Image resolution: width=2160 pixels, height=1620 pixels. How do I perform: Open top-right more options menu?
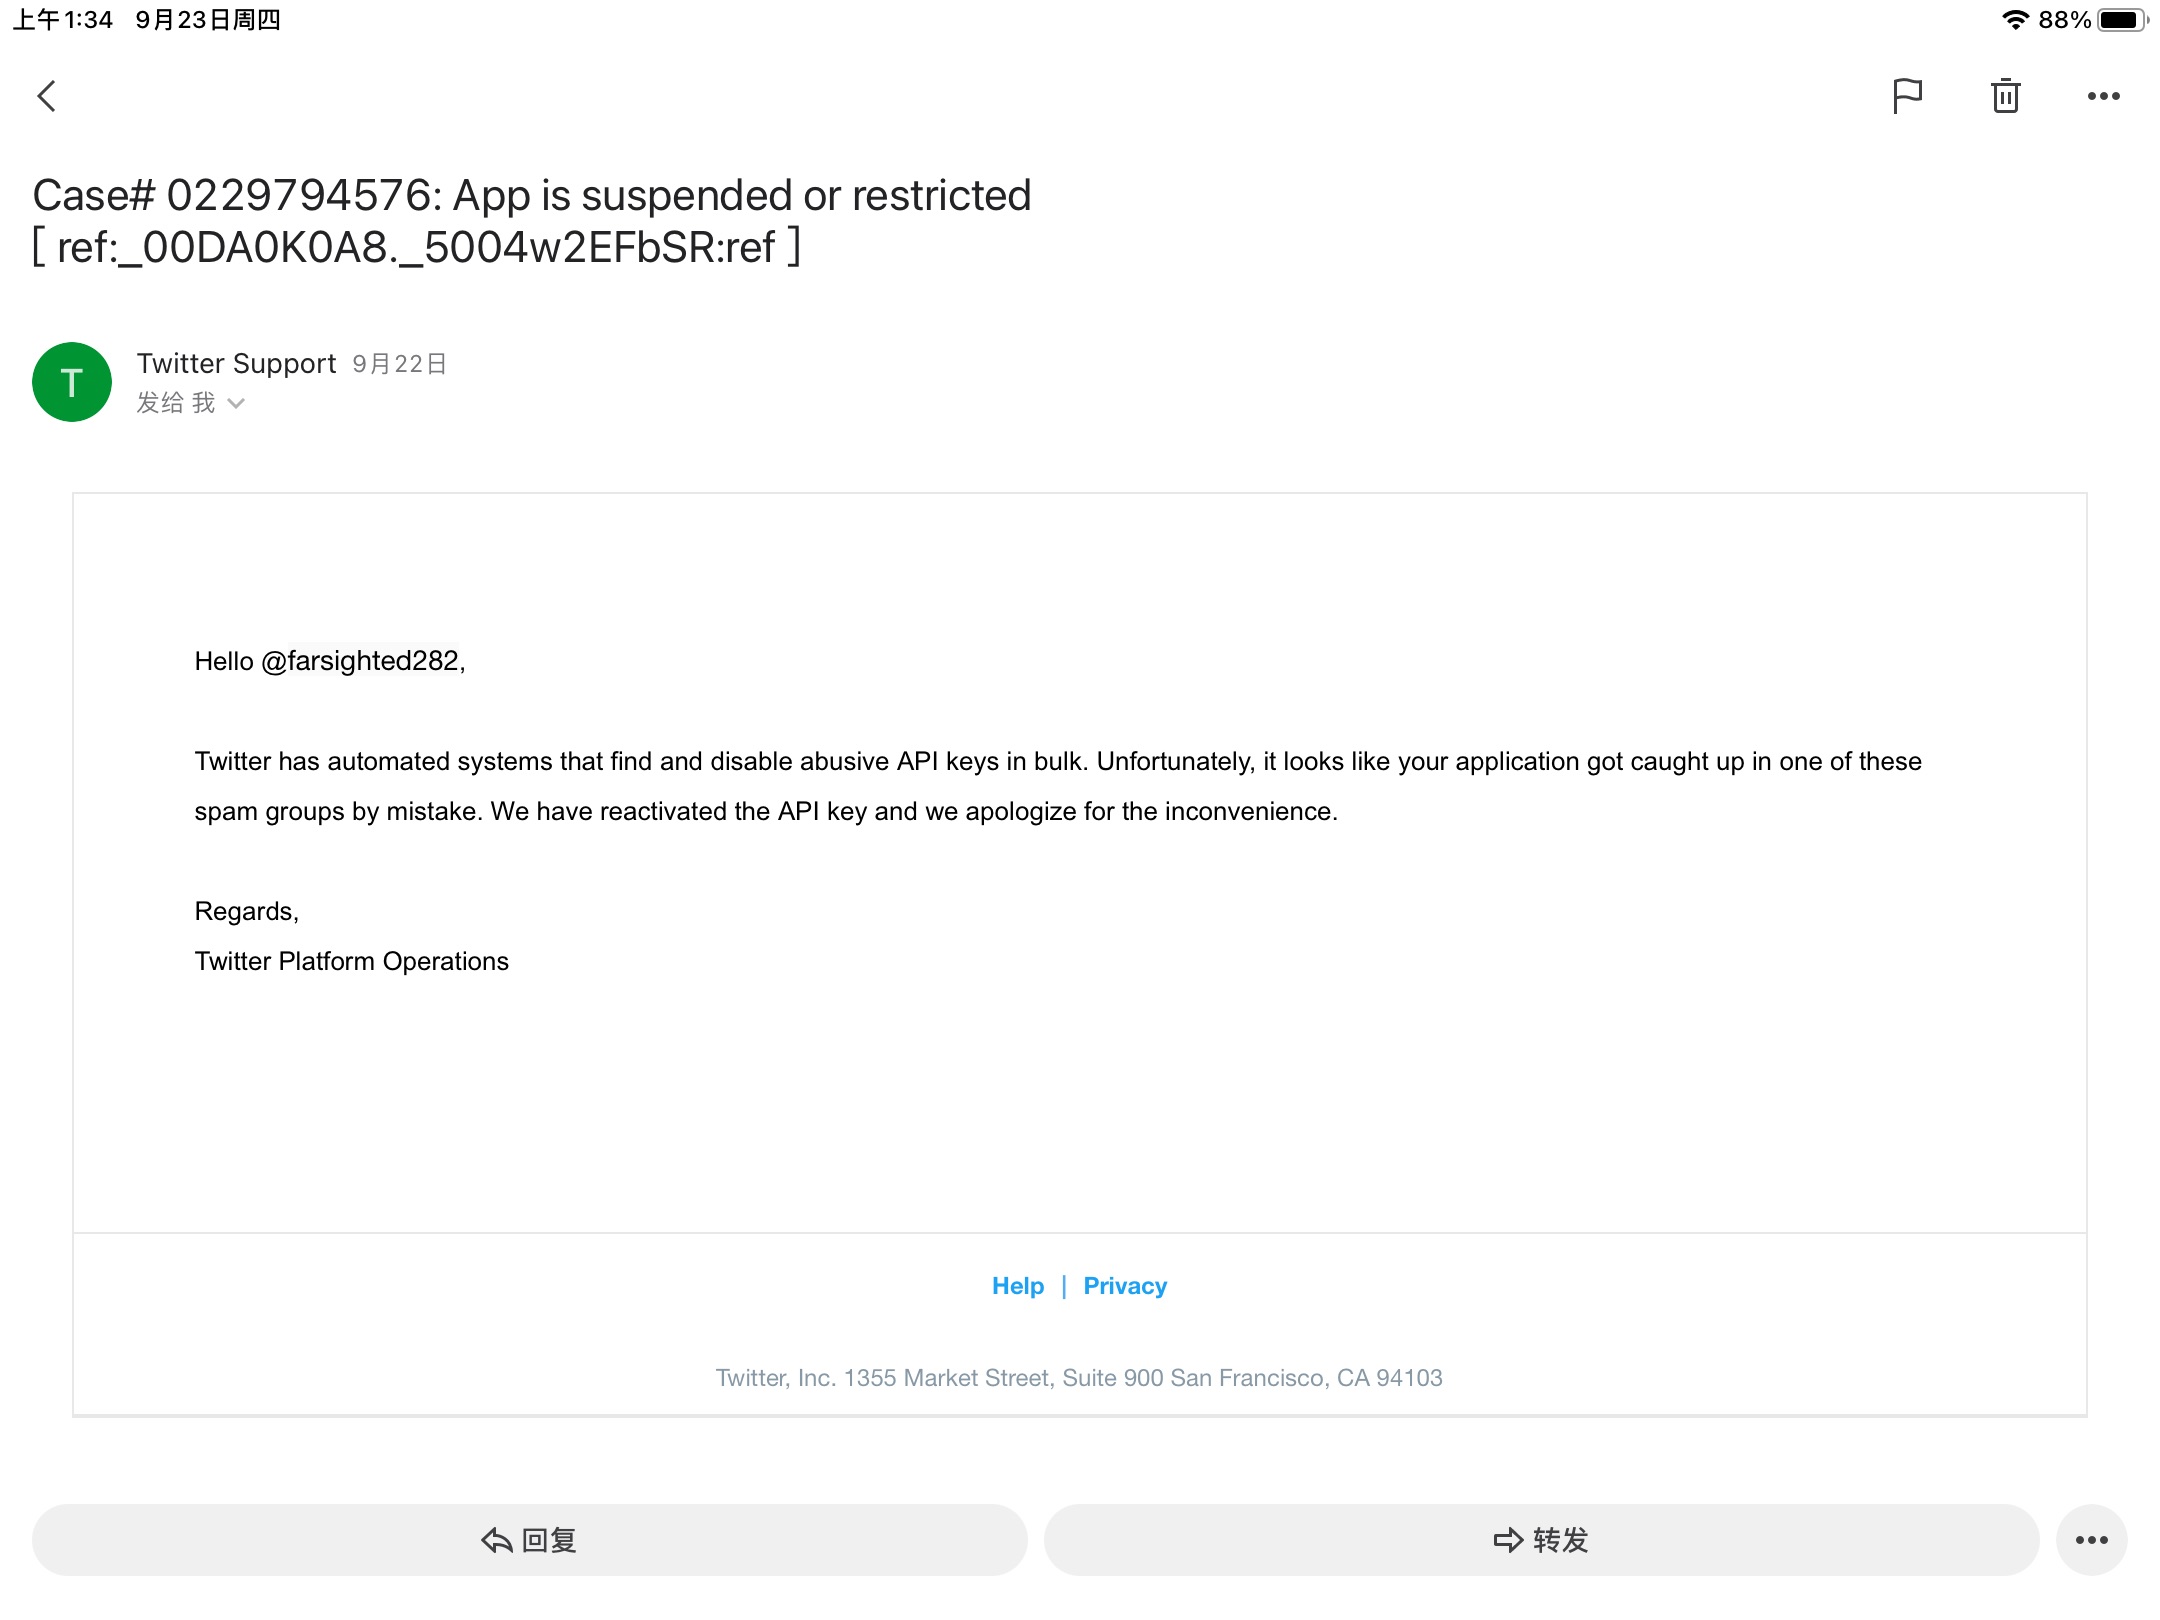2103,96
